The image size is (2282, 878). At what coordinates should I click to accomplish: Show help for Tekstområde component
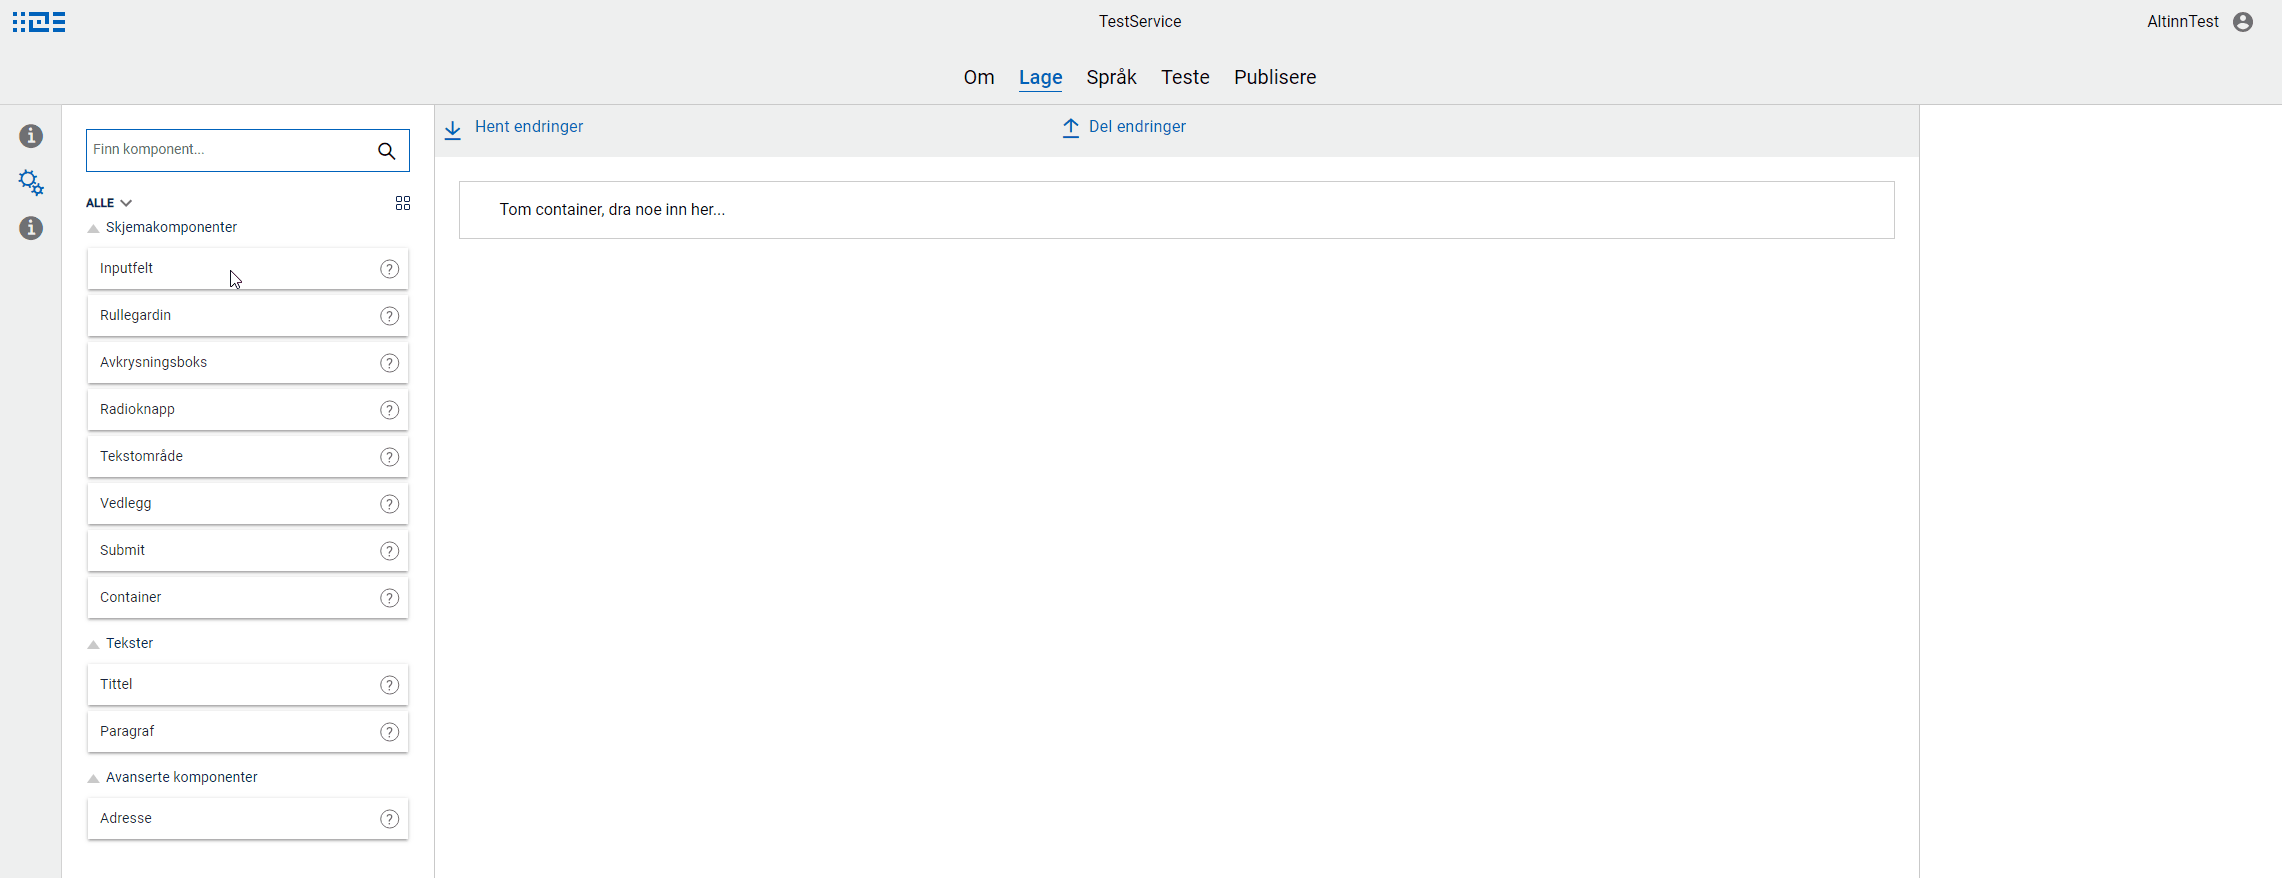tap(390, 457)
